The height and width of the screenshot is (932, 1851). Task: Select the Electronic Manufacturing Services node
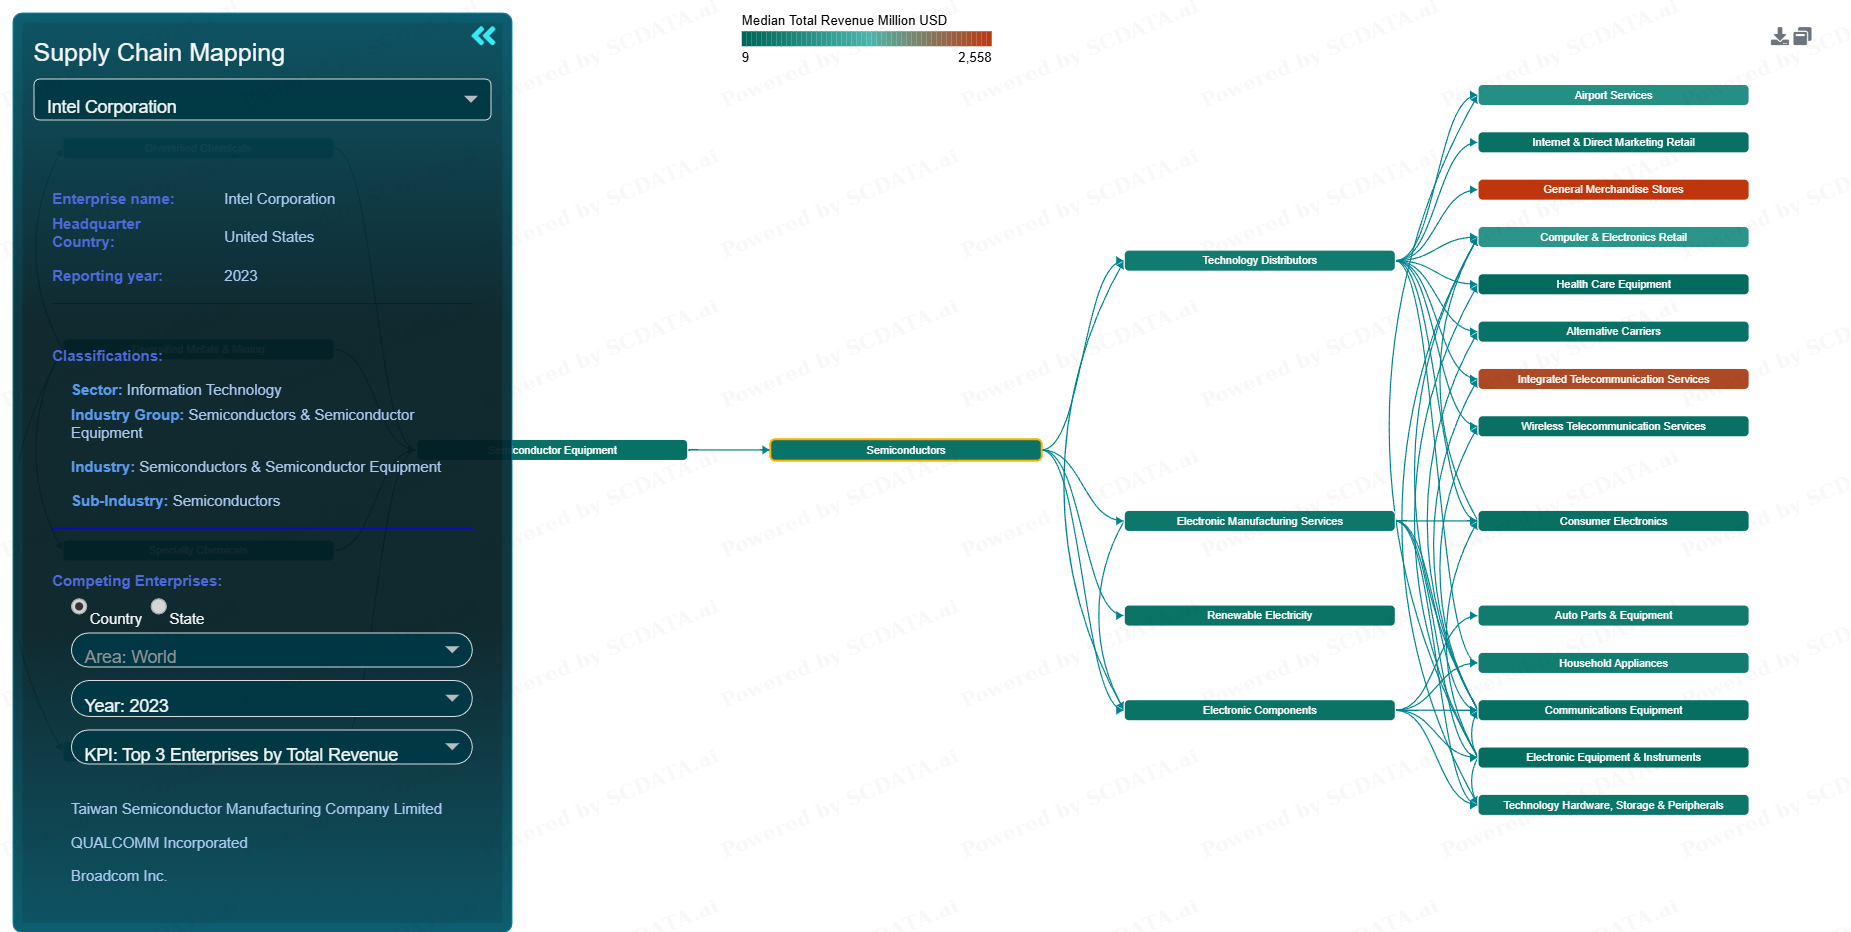tap(1259, 521)
